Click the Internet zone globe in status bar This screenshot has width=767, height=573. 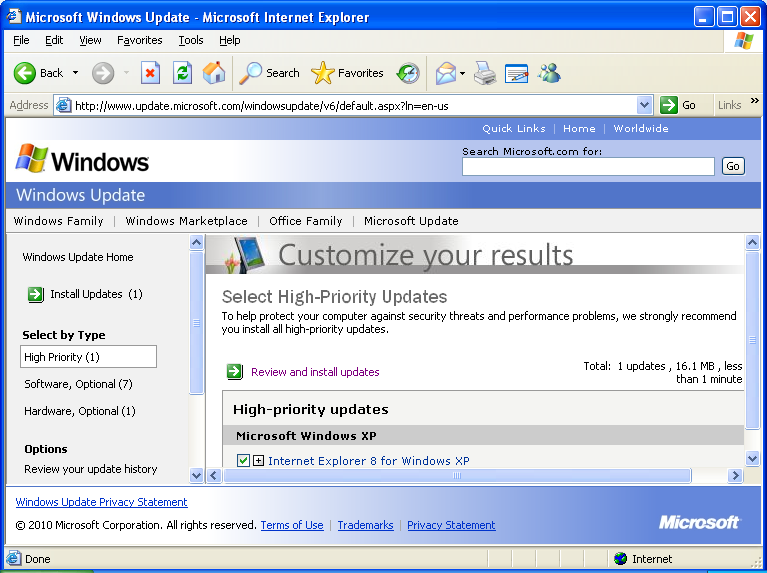[620, 558]
